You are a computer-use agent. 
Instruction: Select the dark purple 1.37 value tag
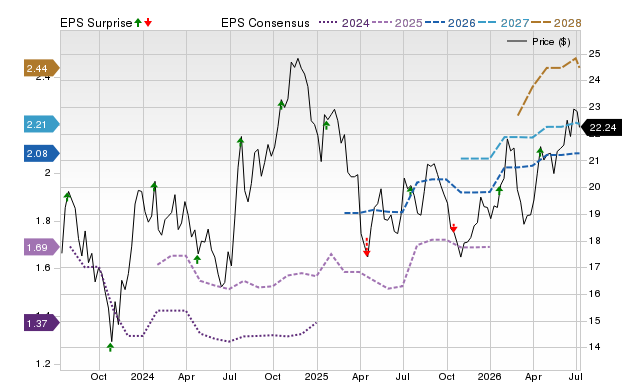coord(42,323)
